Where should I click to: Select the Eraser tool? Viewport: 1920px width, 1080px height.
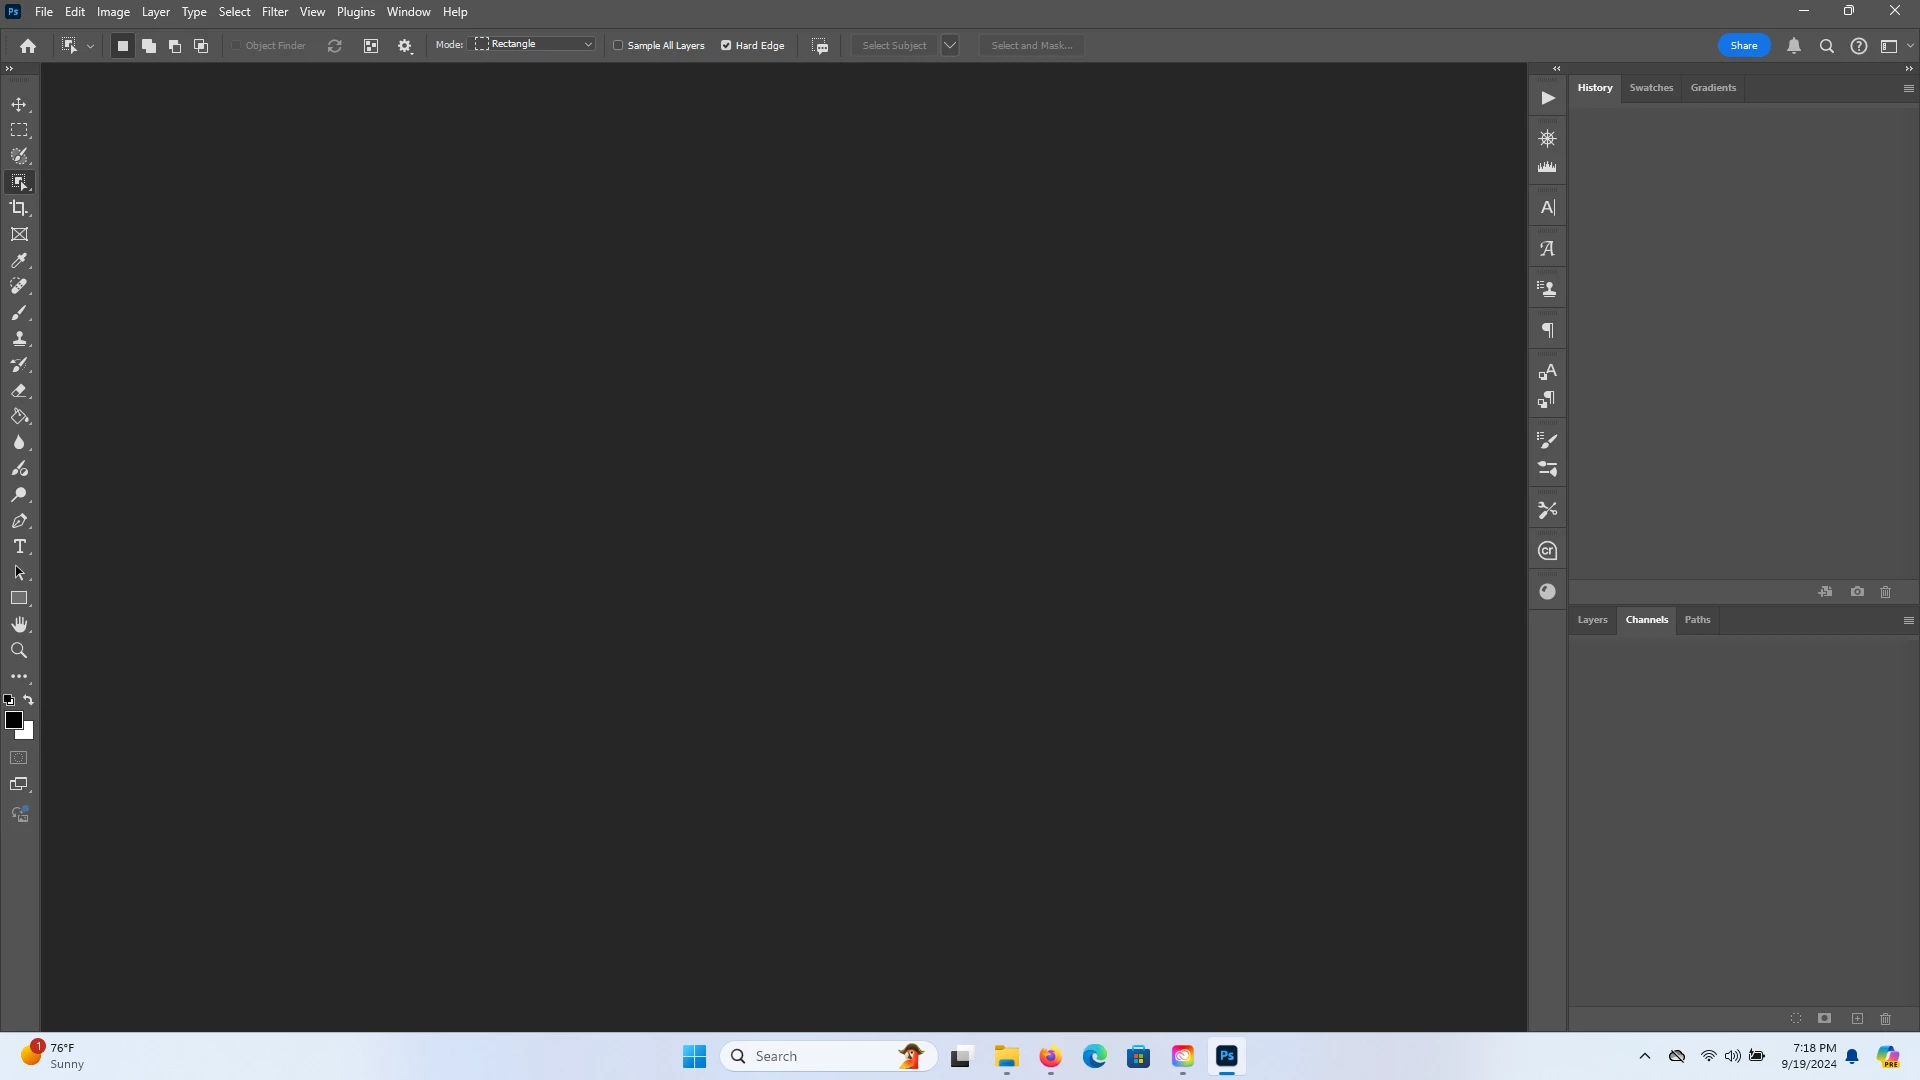[x=19, y=391]
